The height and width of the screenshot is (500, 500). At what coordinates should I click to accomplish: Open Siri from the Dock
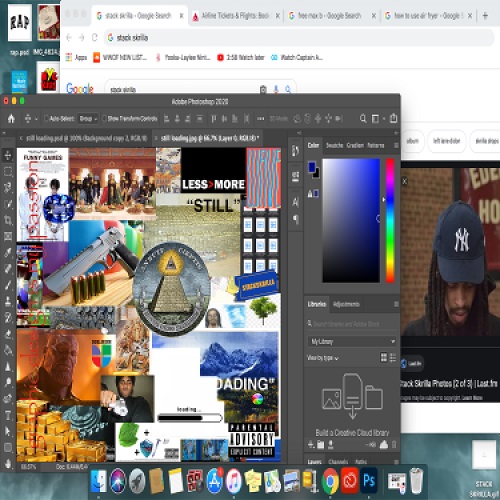(x=118, y=481)
